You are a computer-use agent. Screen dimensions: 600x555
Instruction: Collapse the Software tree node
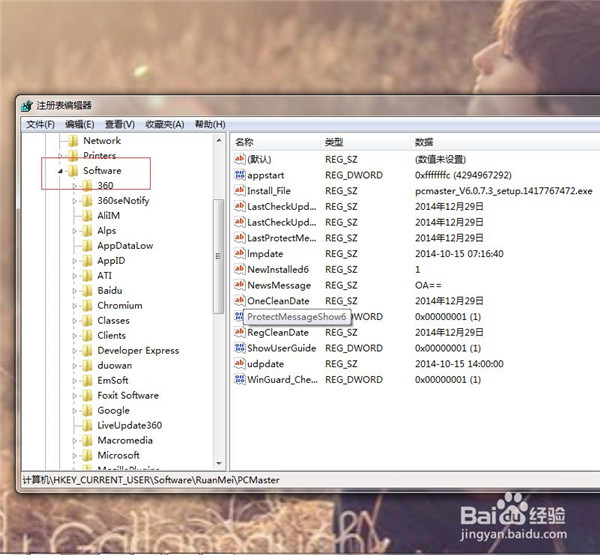[60, 171]
